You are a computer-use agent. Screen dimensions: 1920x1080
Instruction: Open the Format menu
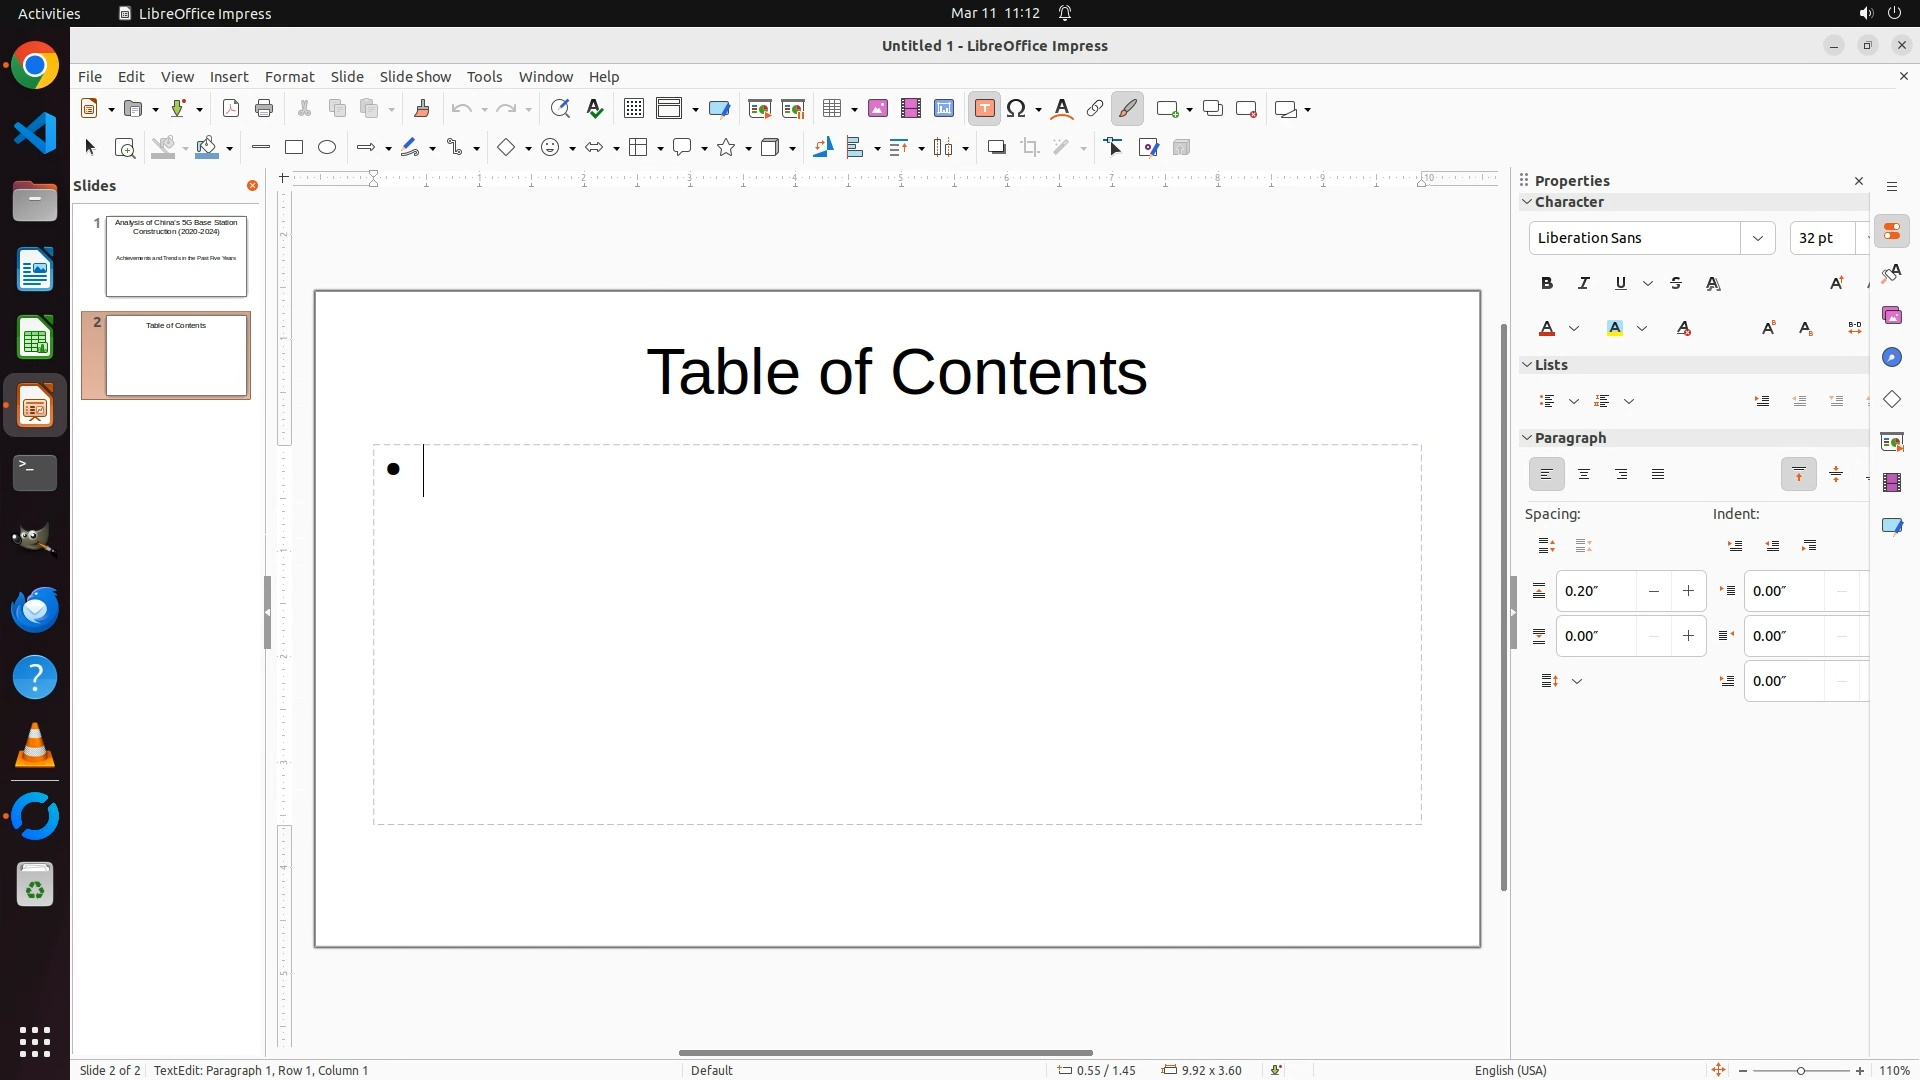289,77
